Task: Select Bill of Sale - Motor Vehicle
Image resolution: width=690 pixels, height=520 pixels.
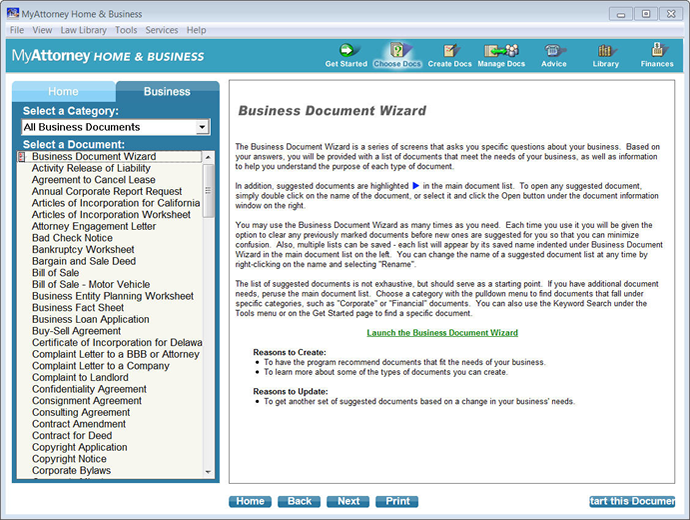Action: pyautogui.click(x=91, y=284)
